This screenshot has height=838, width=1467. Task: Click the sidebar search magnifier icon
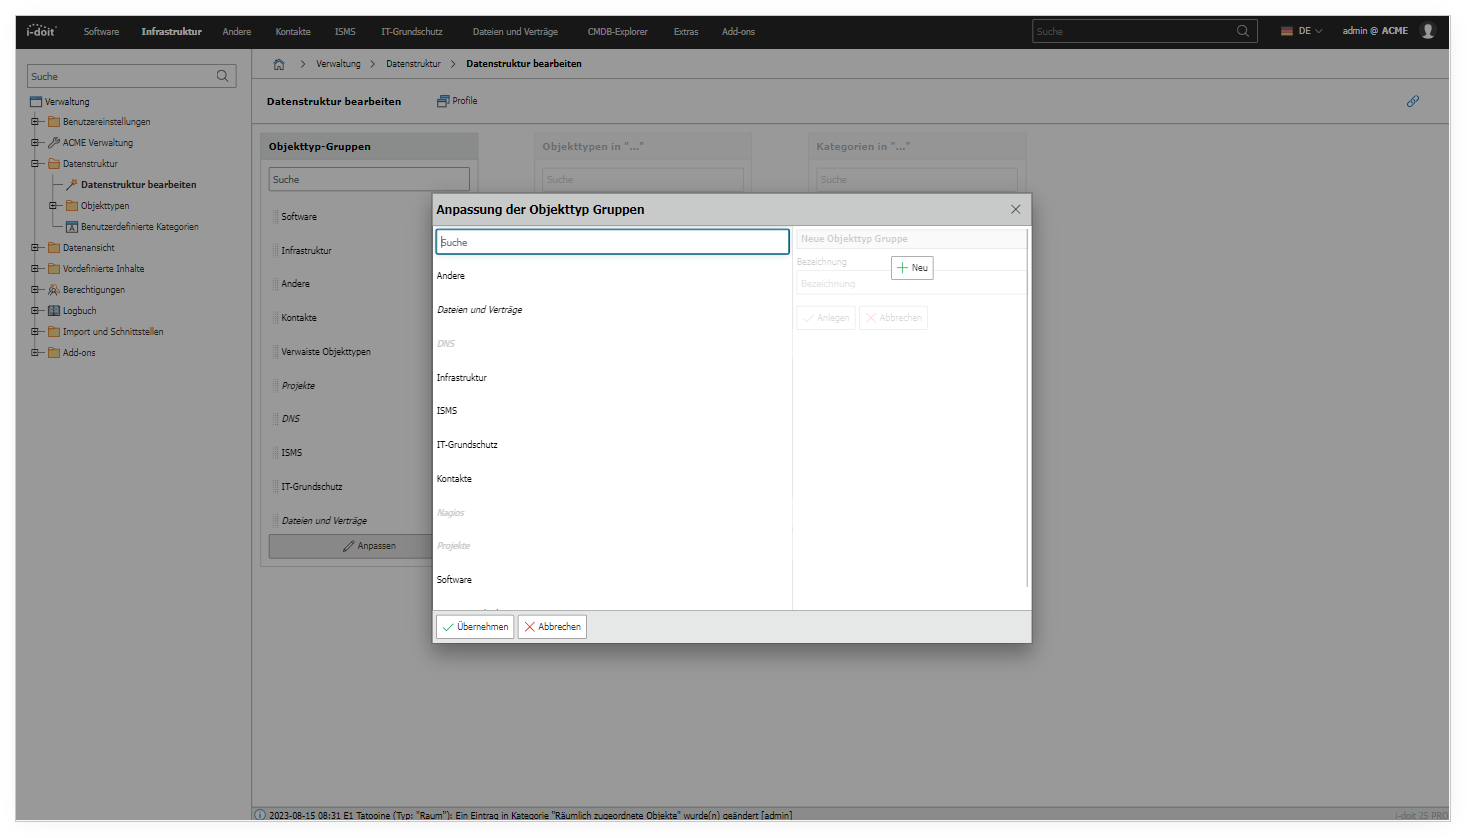pos(223,76)
